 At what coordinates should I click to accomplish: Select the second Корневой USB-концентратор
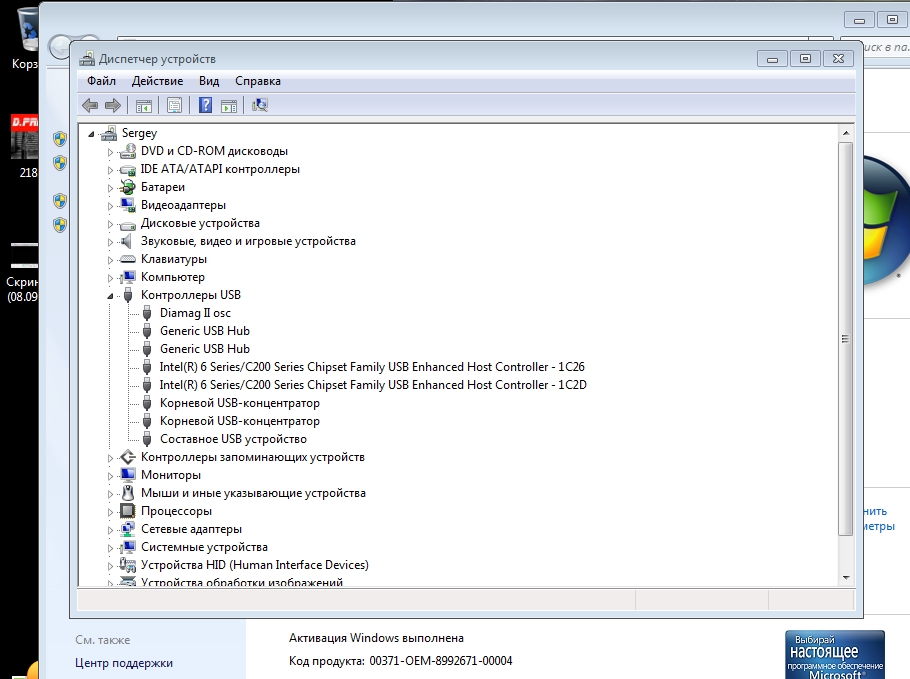click(x=240, y=421)
